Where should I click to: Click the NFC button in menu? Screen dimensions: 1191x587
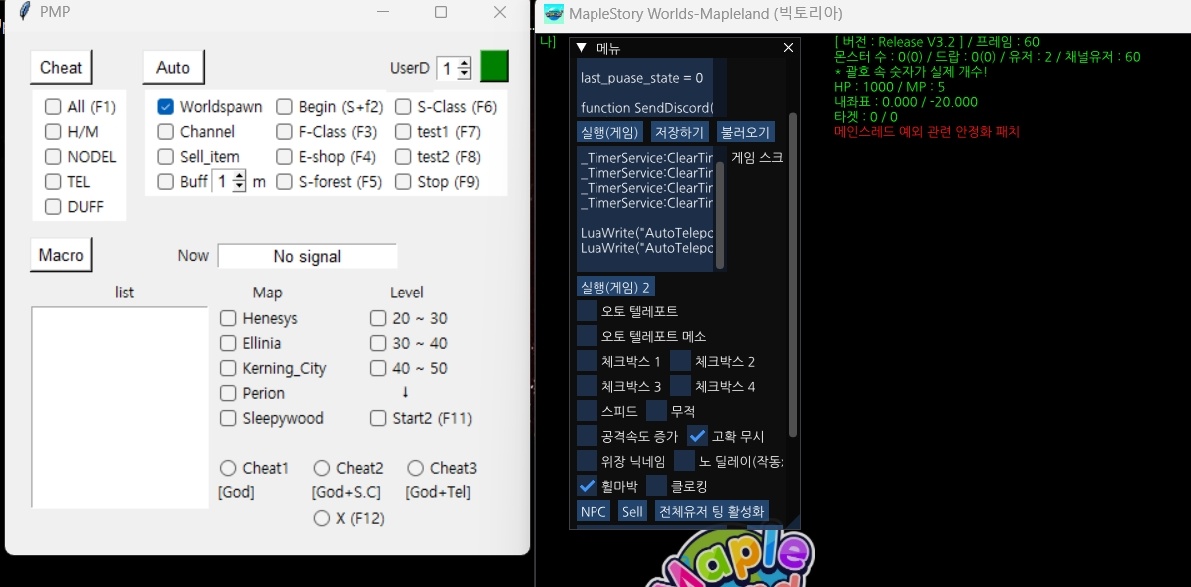tap(593, 511)
